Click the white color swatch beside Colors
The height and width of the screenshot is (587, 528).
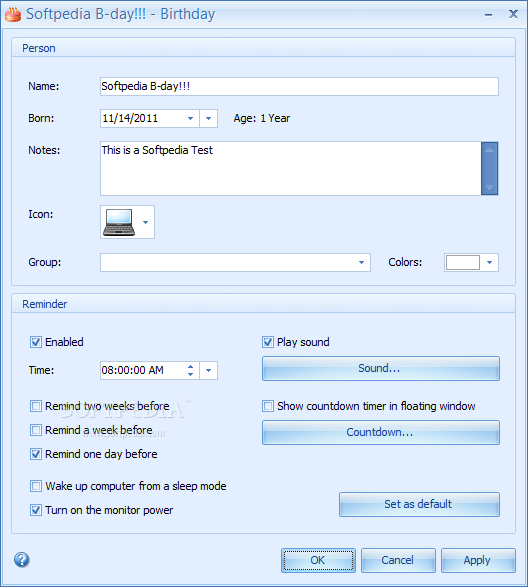[x=463, y=262]
